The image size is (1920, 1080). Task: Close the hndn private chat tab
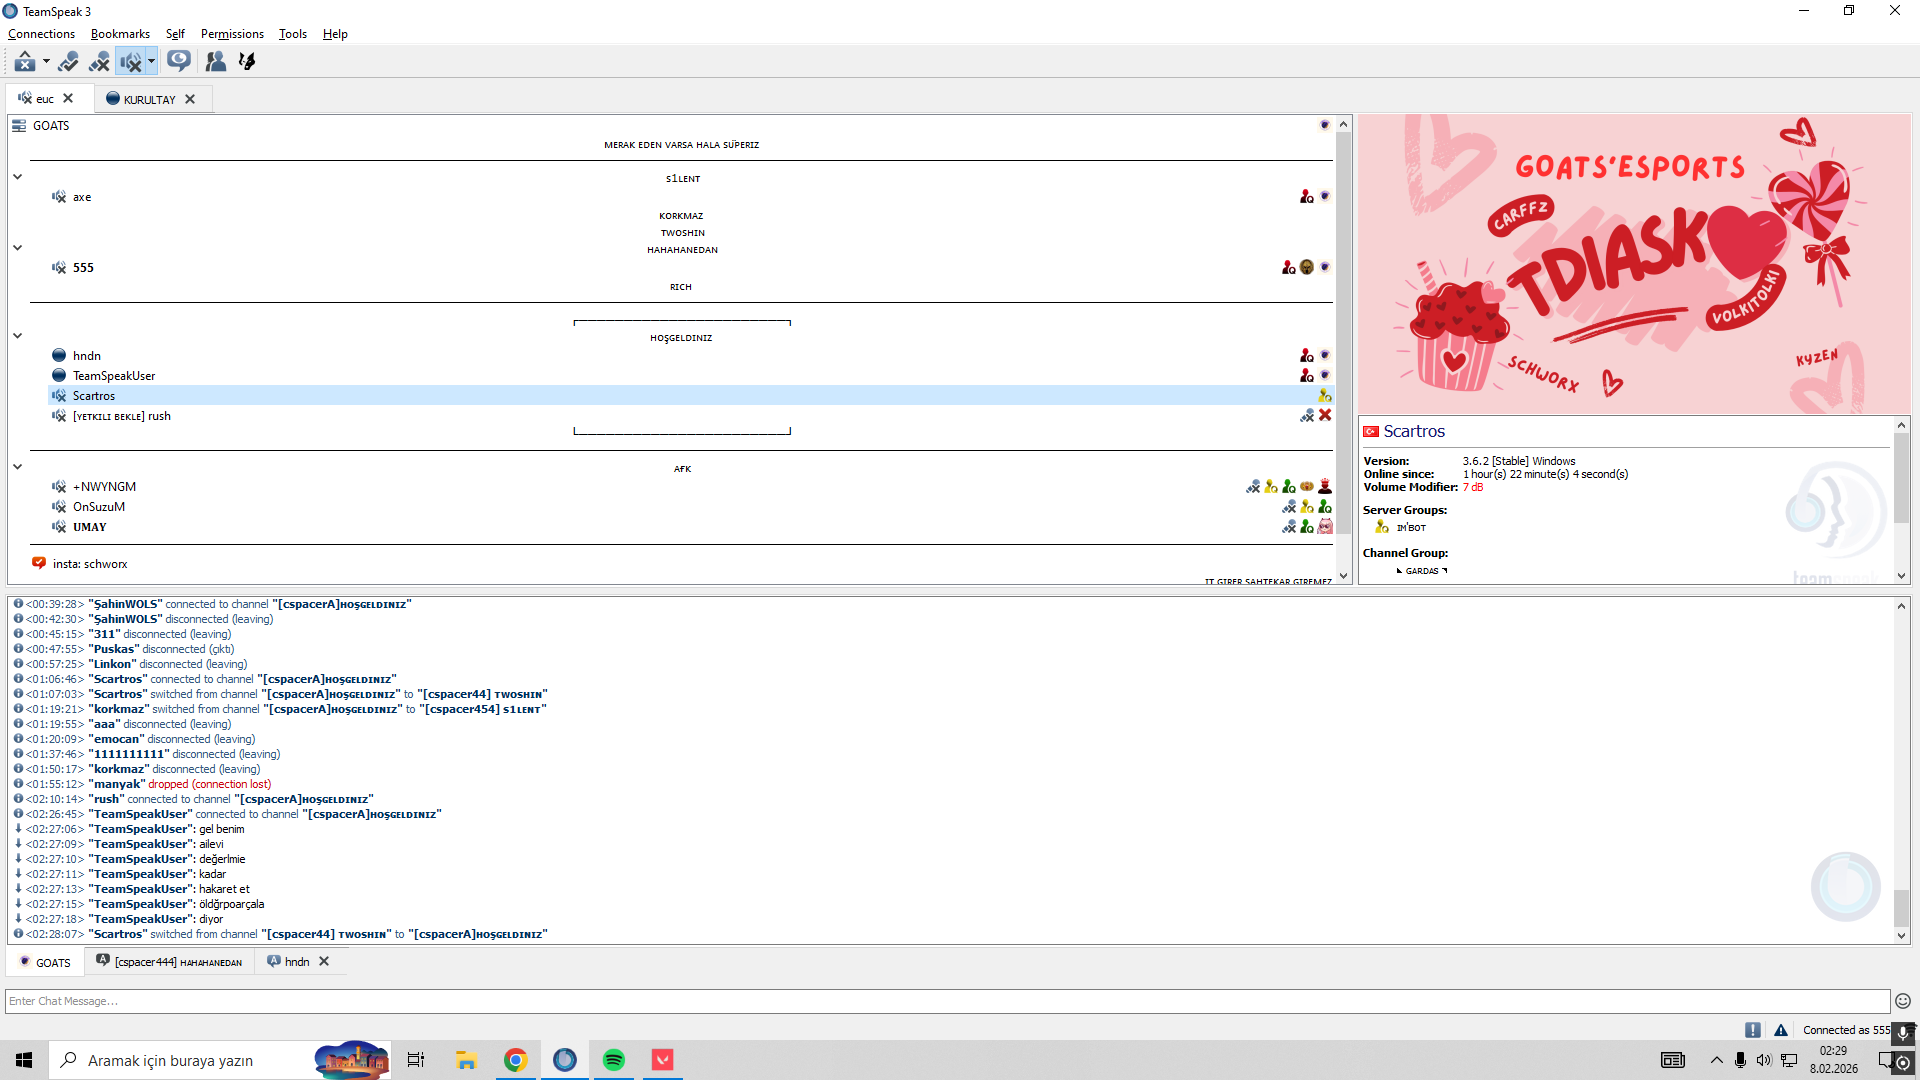point(324,962)
